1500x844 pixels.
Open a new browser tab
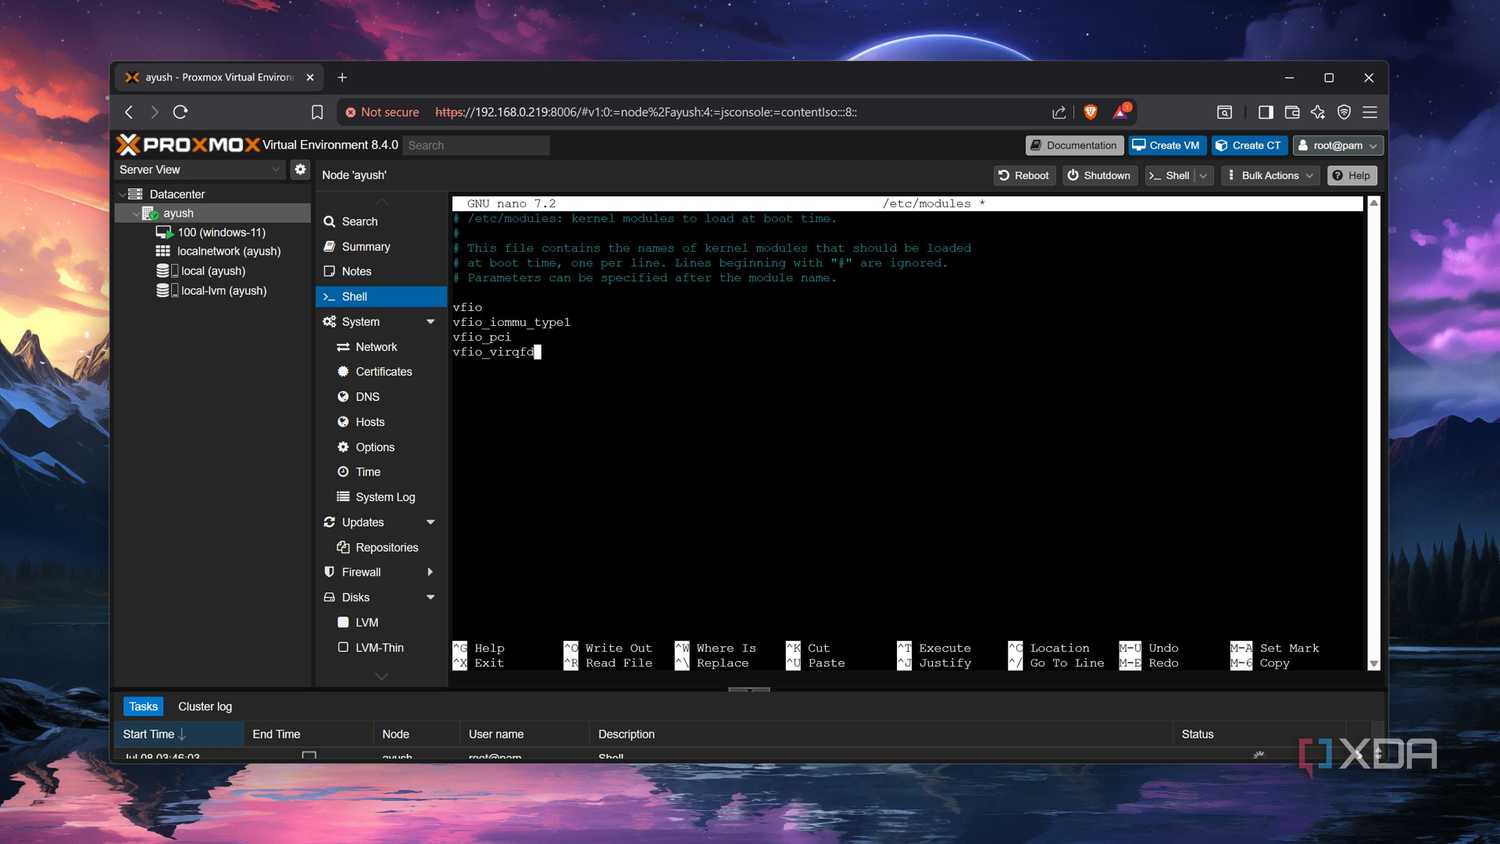point(342,77)
